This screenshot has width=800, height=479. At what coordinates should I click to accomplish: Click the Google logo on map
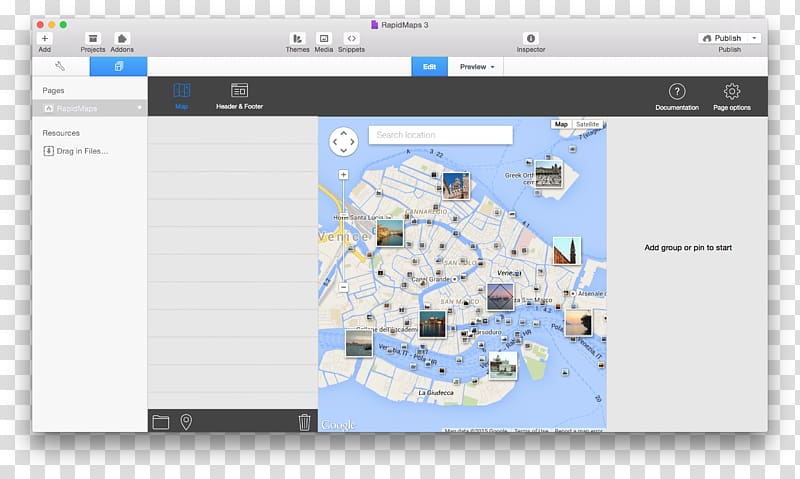[x=338, y=424]
